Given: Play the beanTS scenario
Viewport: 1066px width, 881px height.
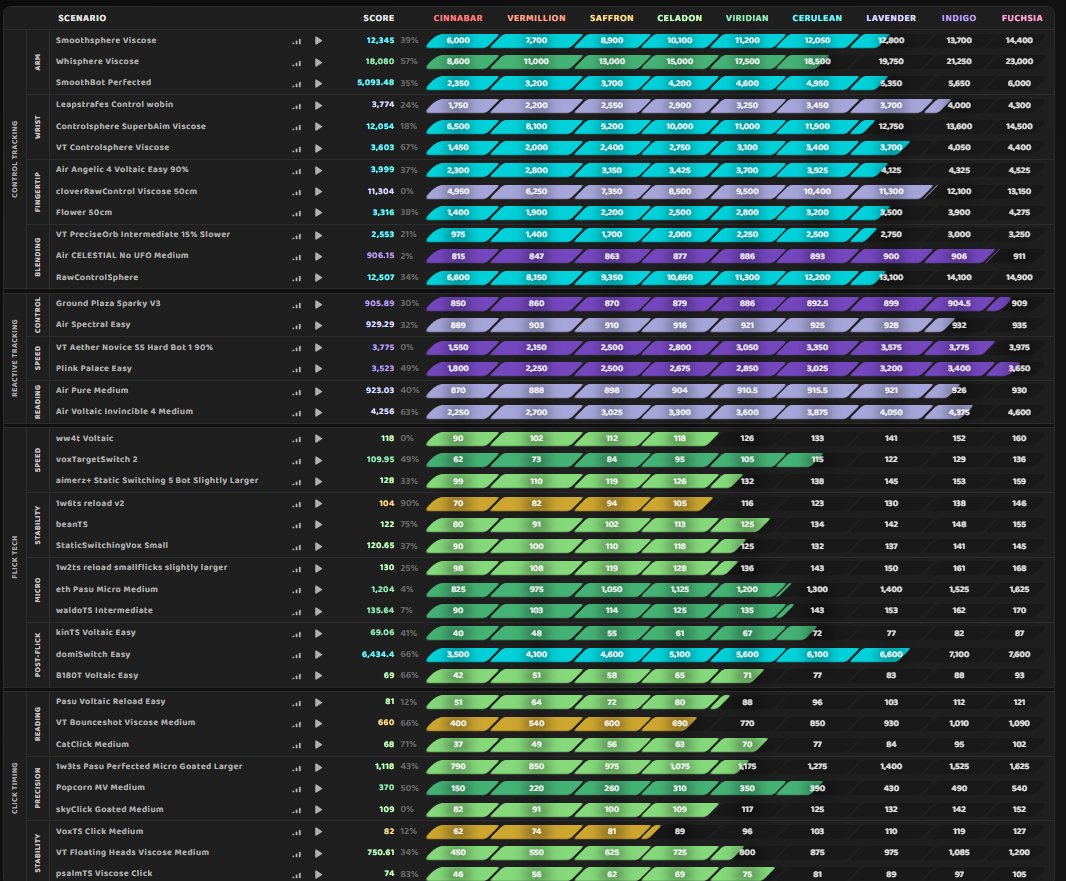Looking at the screenshot, I should click(318, 525).
